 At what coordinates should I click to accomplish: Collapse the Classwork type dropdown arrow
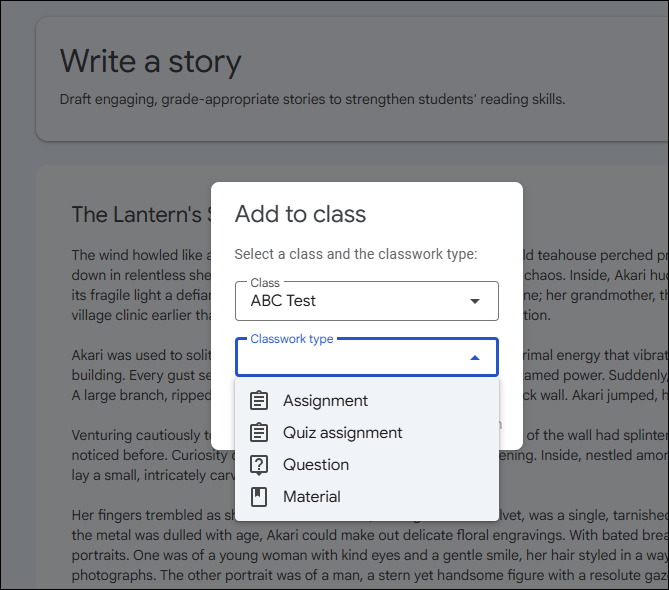pyautogui.click(x=475, y=357)
